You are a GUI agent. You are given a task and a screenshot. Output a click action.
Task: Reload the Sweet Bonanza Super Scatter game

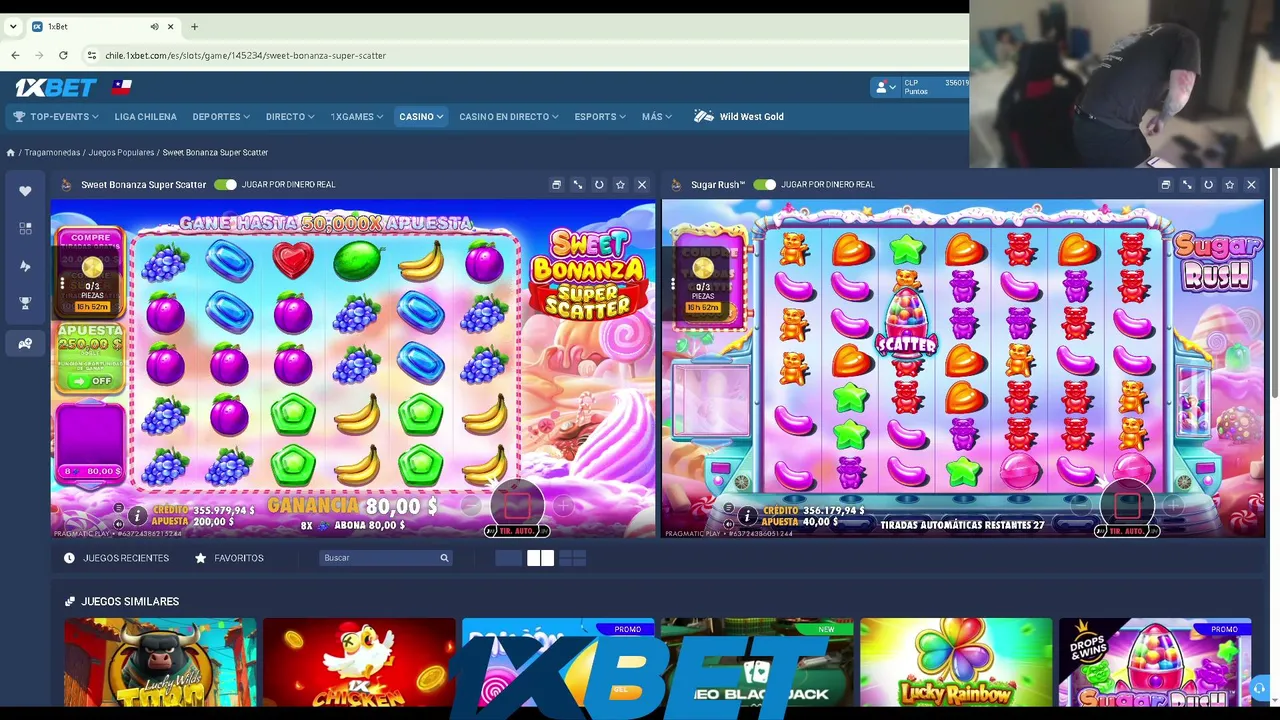click(x=599, y=184)
